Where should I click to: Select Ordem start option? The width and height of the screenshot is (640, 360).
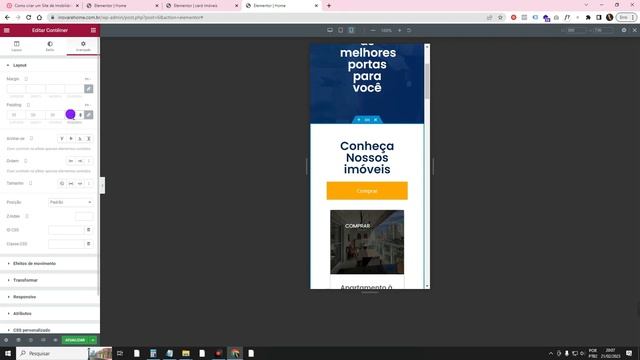point(71,161)
